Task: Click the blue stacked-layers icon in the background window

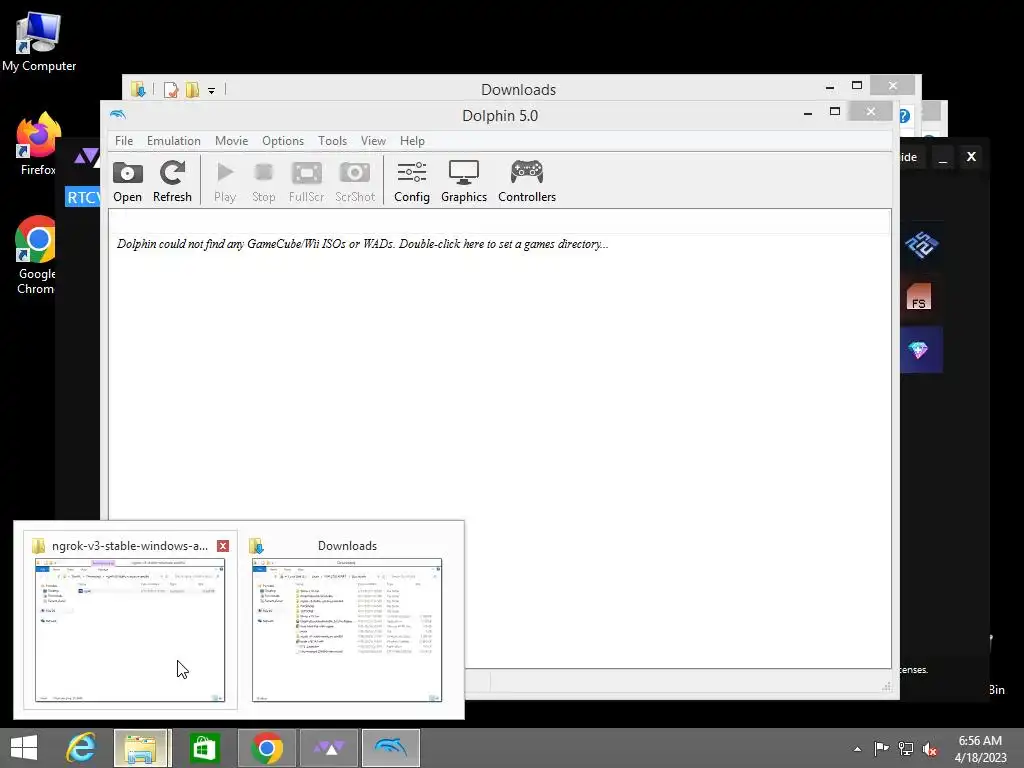Action: [921, 244]
